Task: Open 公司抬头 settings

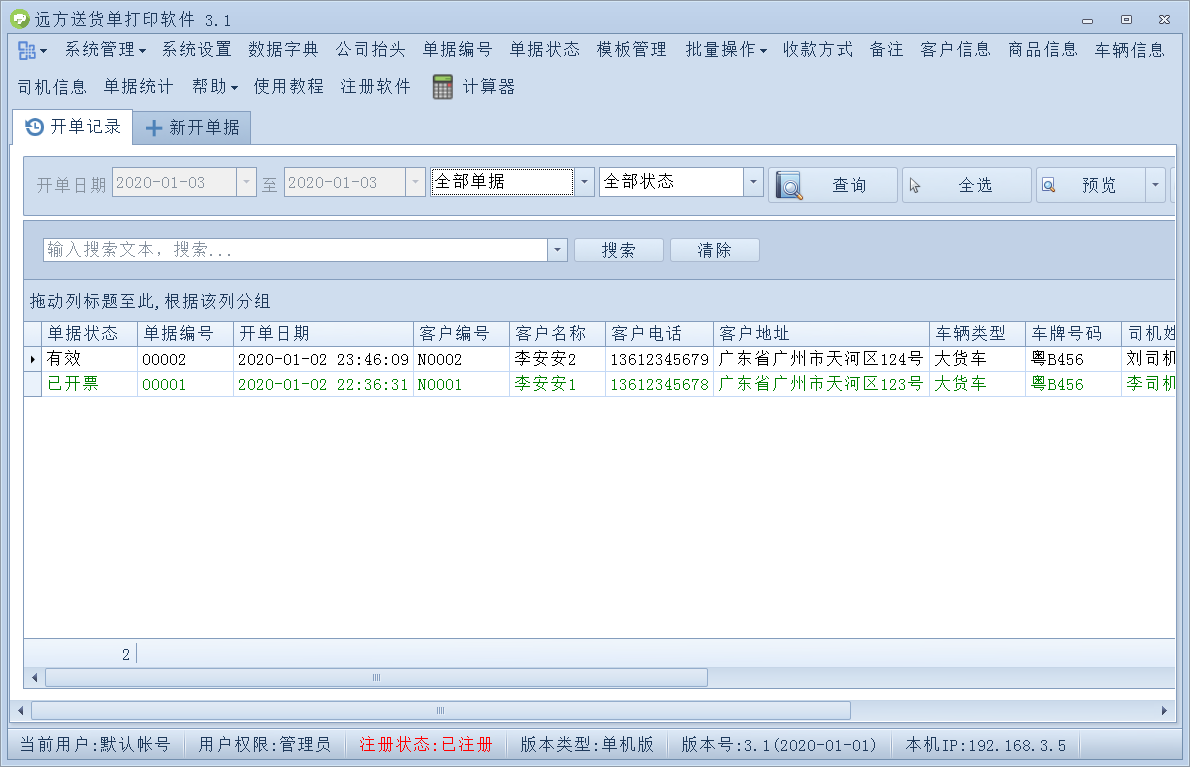Action: pos(370,50)
